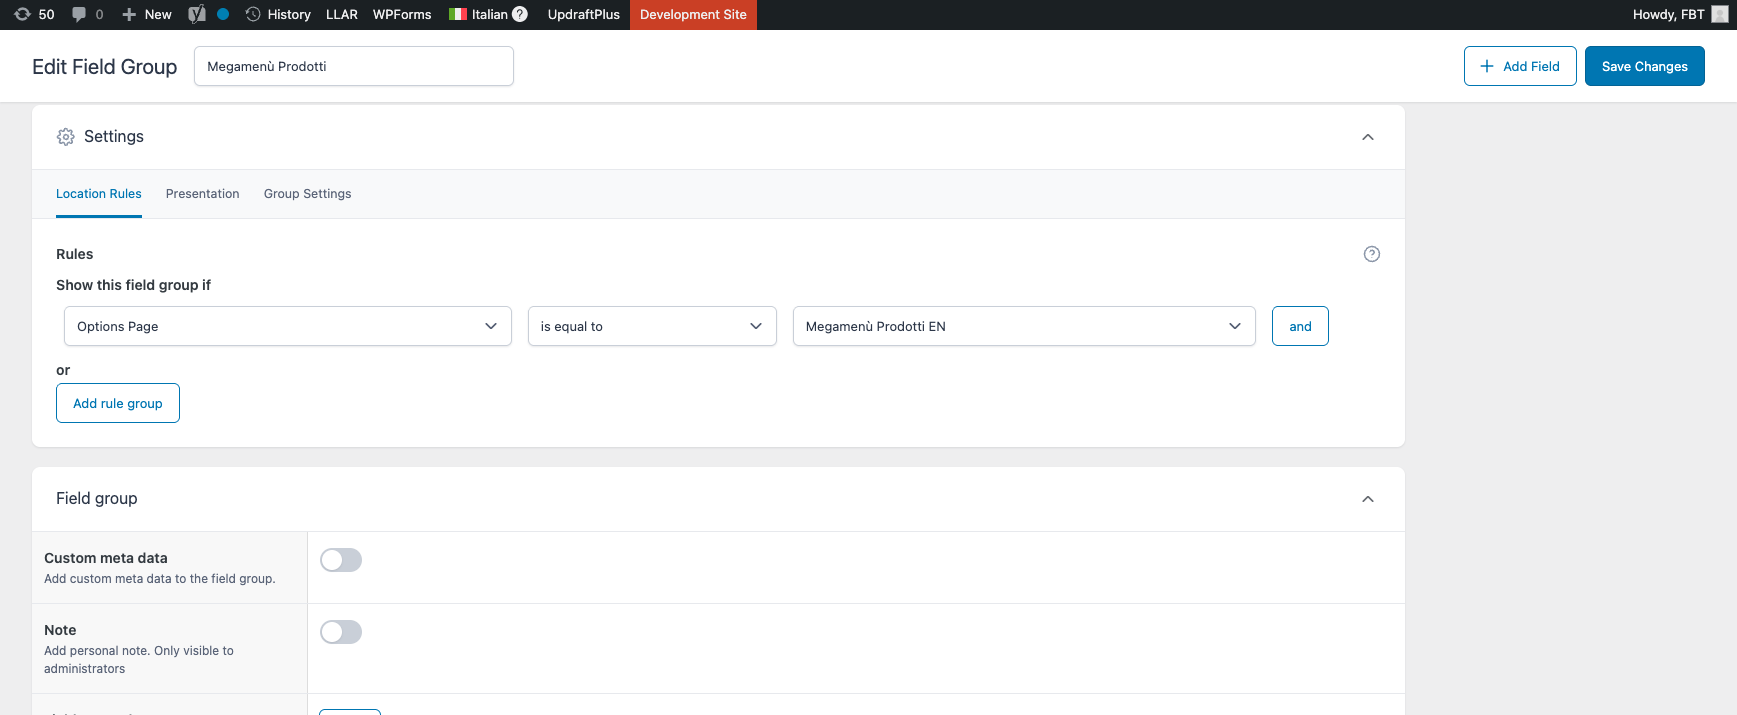Click the Save Changes button
This screenshot has height=715, width=1737.
click(1644, 66)
